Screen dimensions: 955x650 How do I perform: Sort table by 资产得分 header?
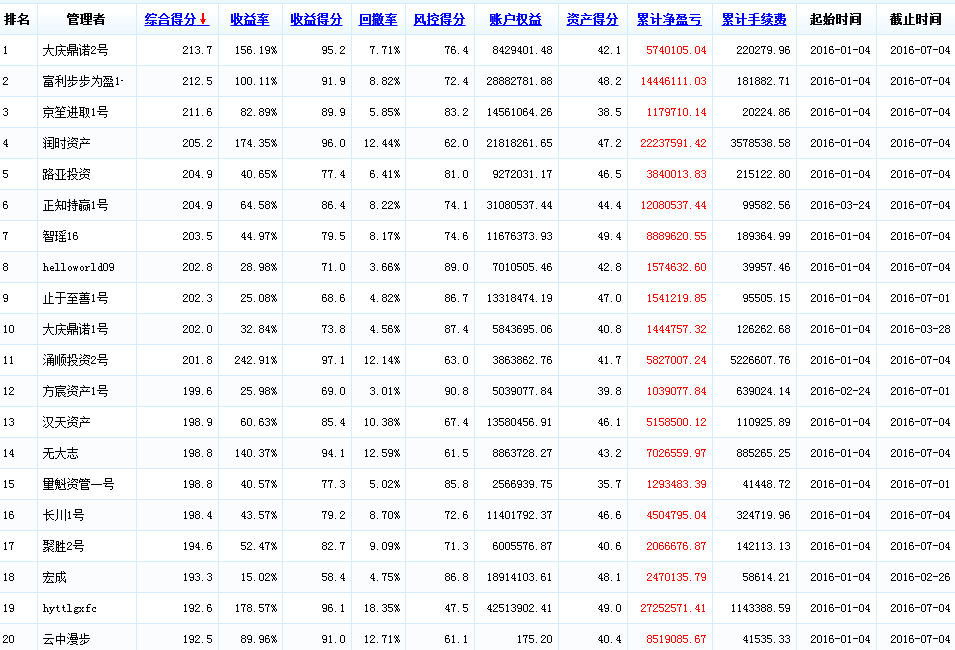[592, 19]
